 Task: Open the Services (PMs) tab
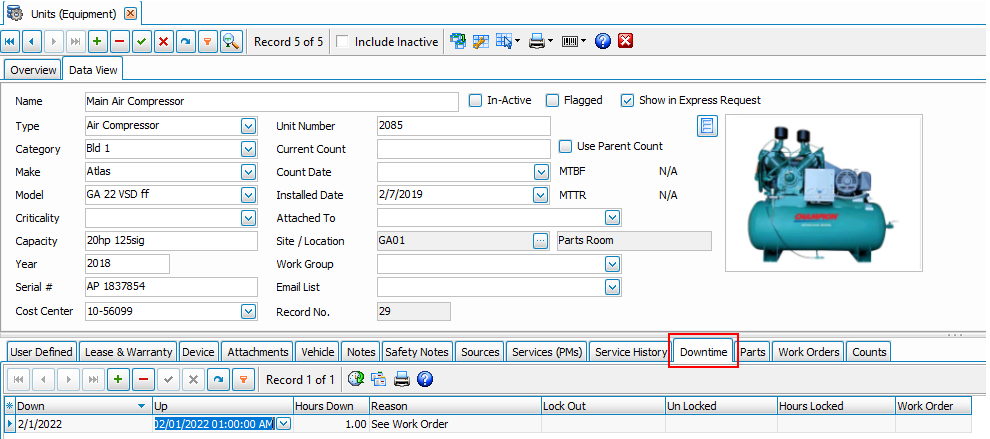click(547, 352)
